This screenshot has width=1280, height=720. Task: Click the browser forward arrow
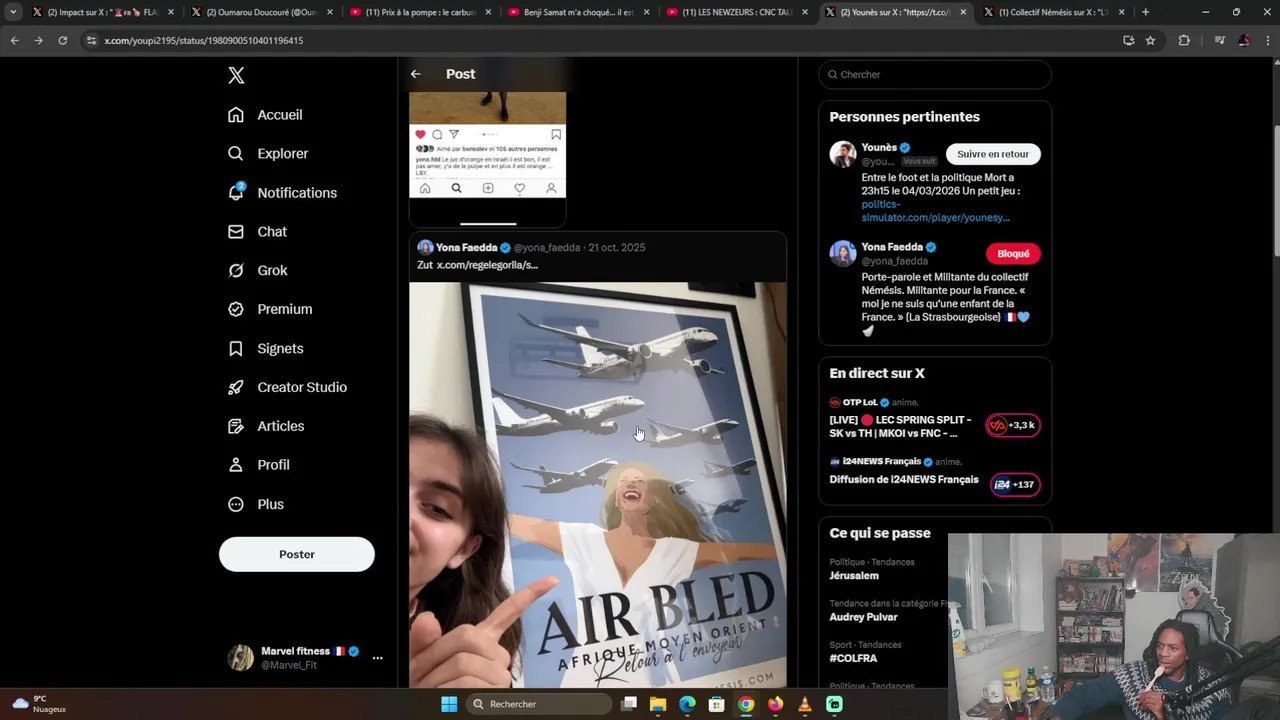point(38,40)
